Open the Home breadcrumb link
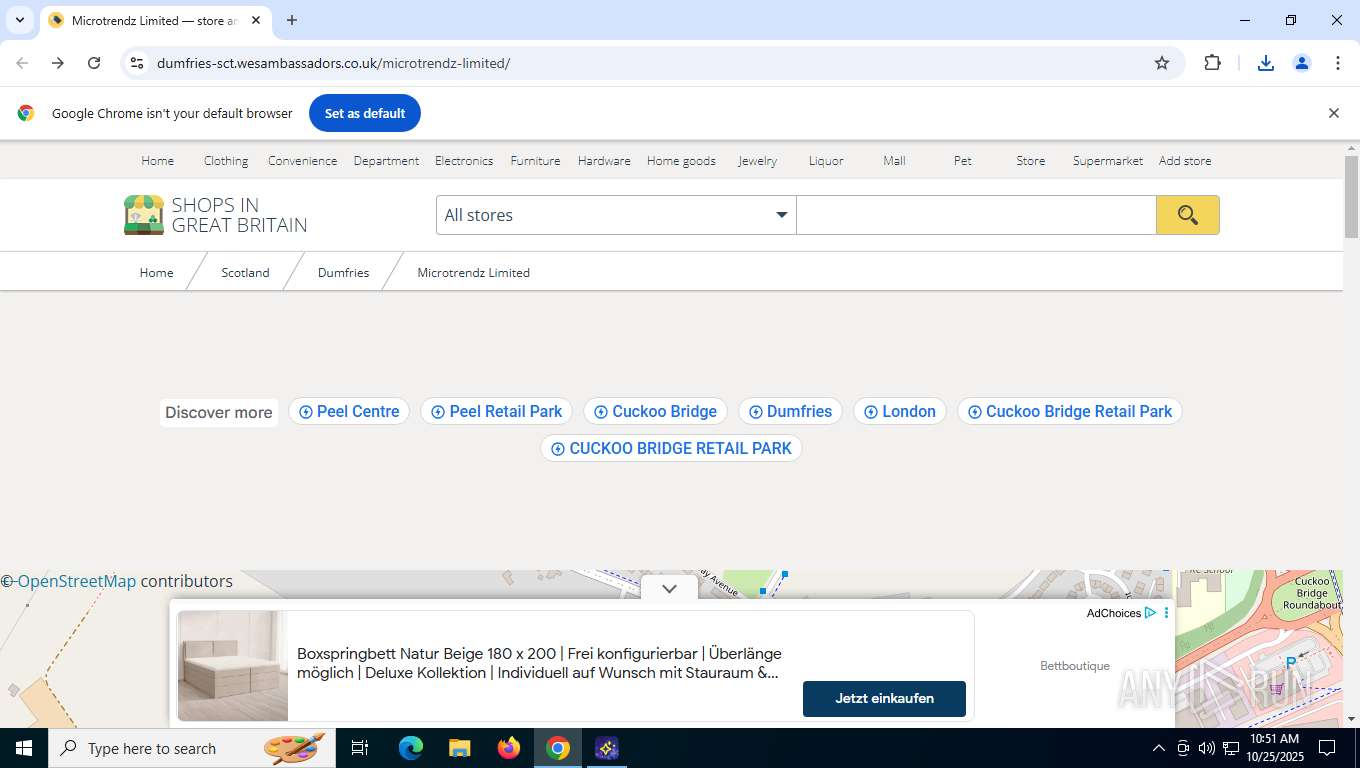Image resolution: width=1360 pixels, height=768 pixels. (156, 272)
